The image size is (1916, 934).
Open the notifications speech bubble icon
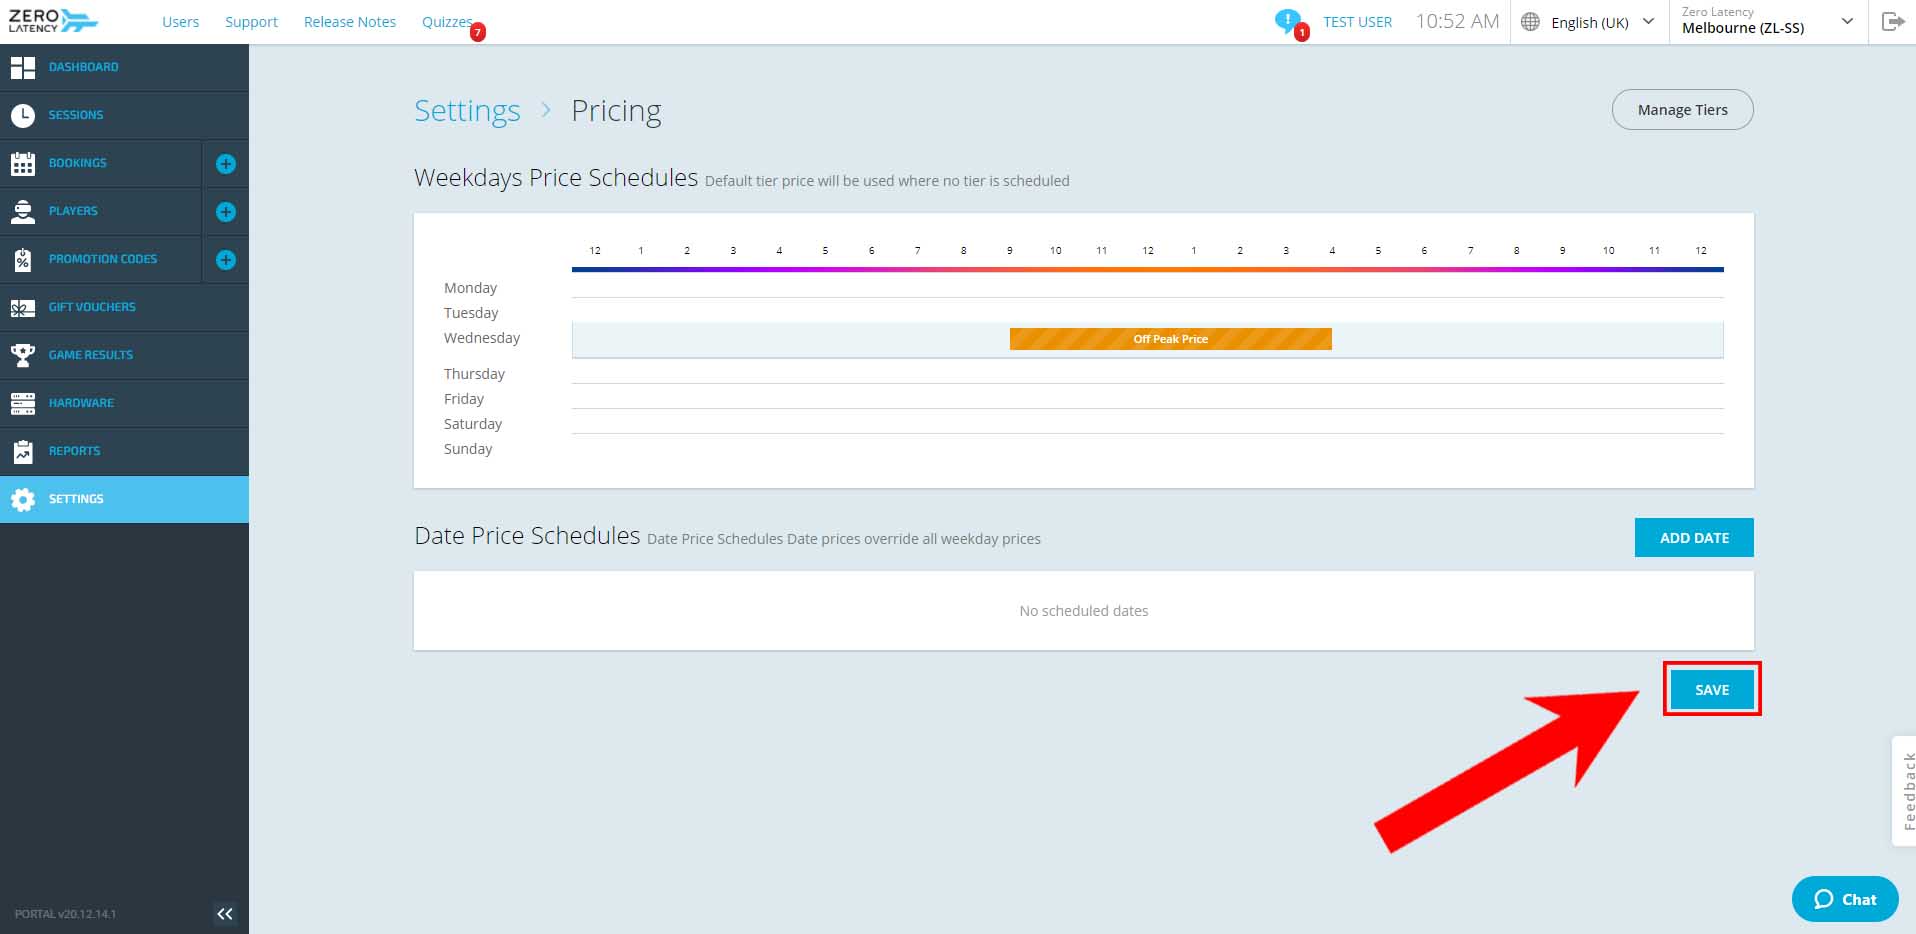coord(1287,21)
